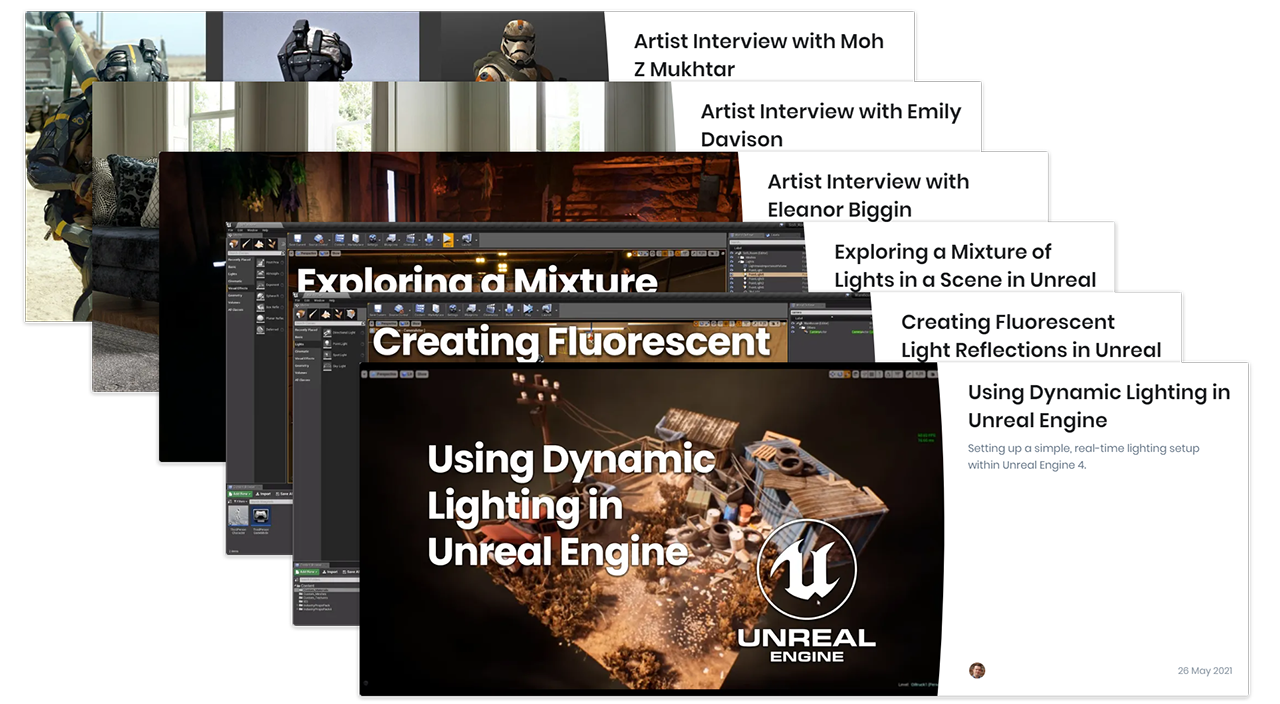This screenshot has width=1280, height=704.
Task: Open the Artist Interview with Emily Davison title
Action: [830, 125]
